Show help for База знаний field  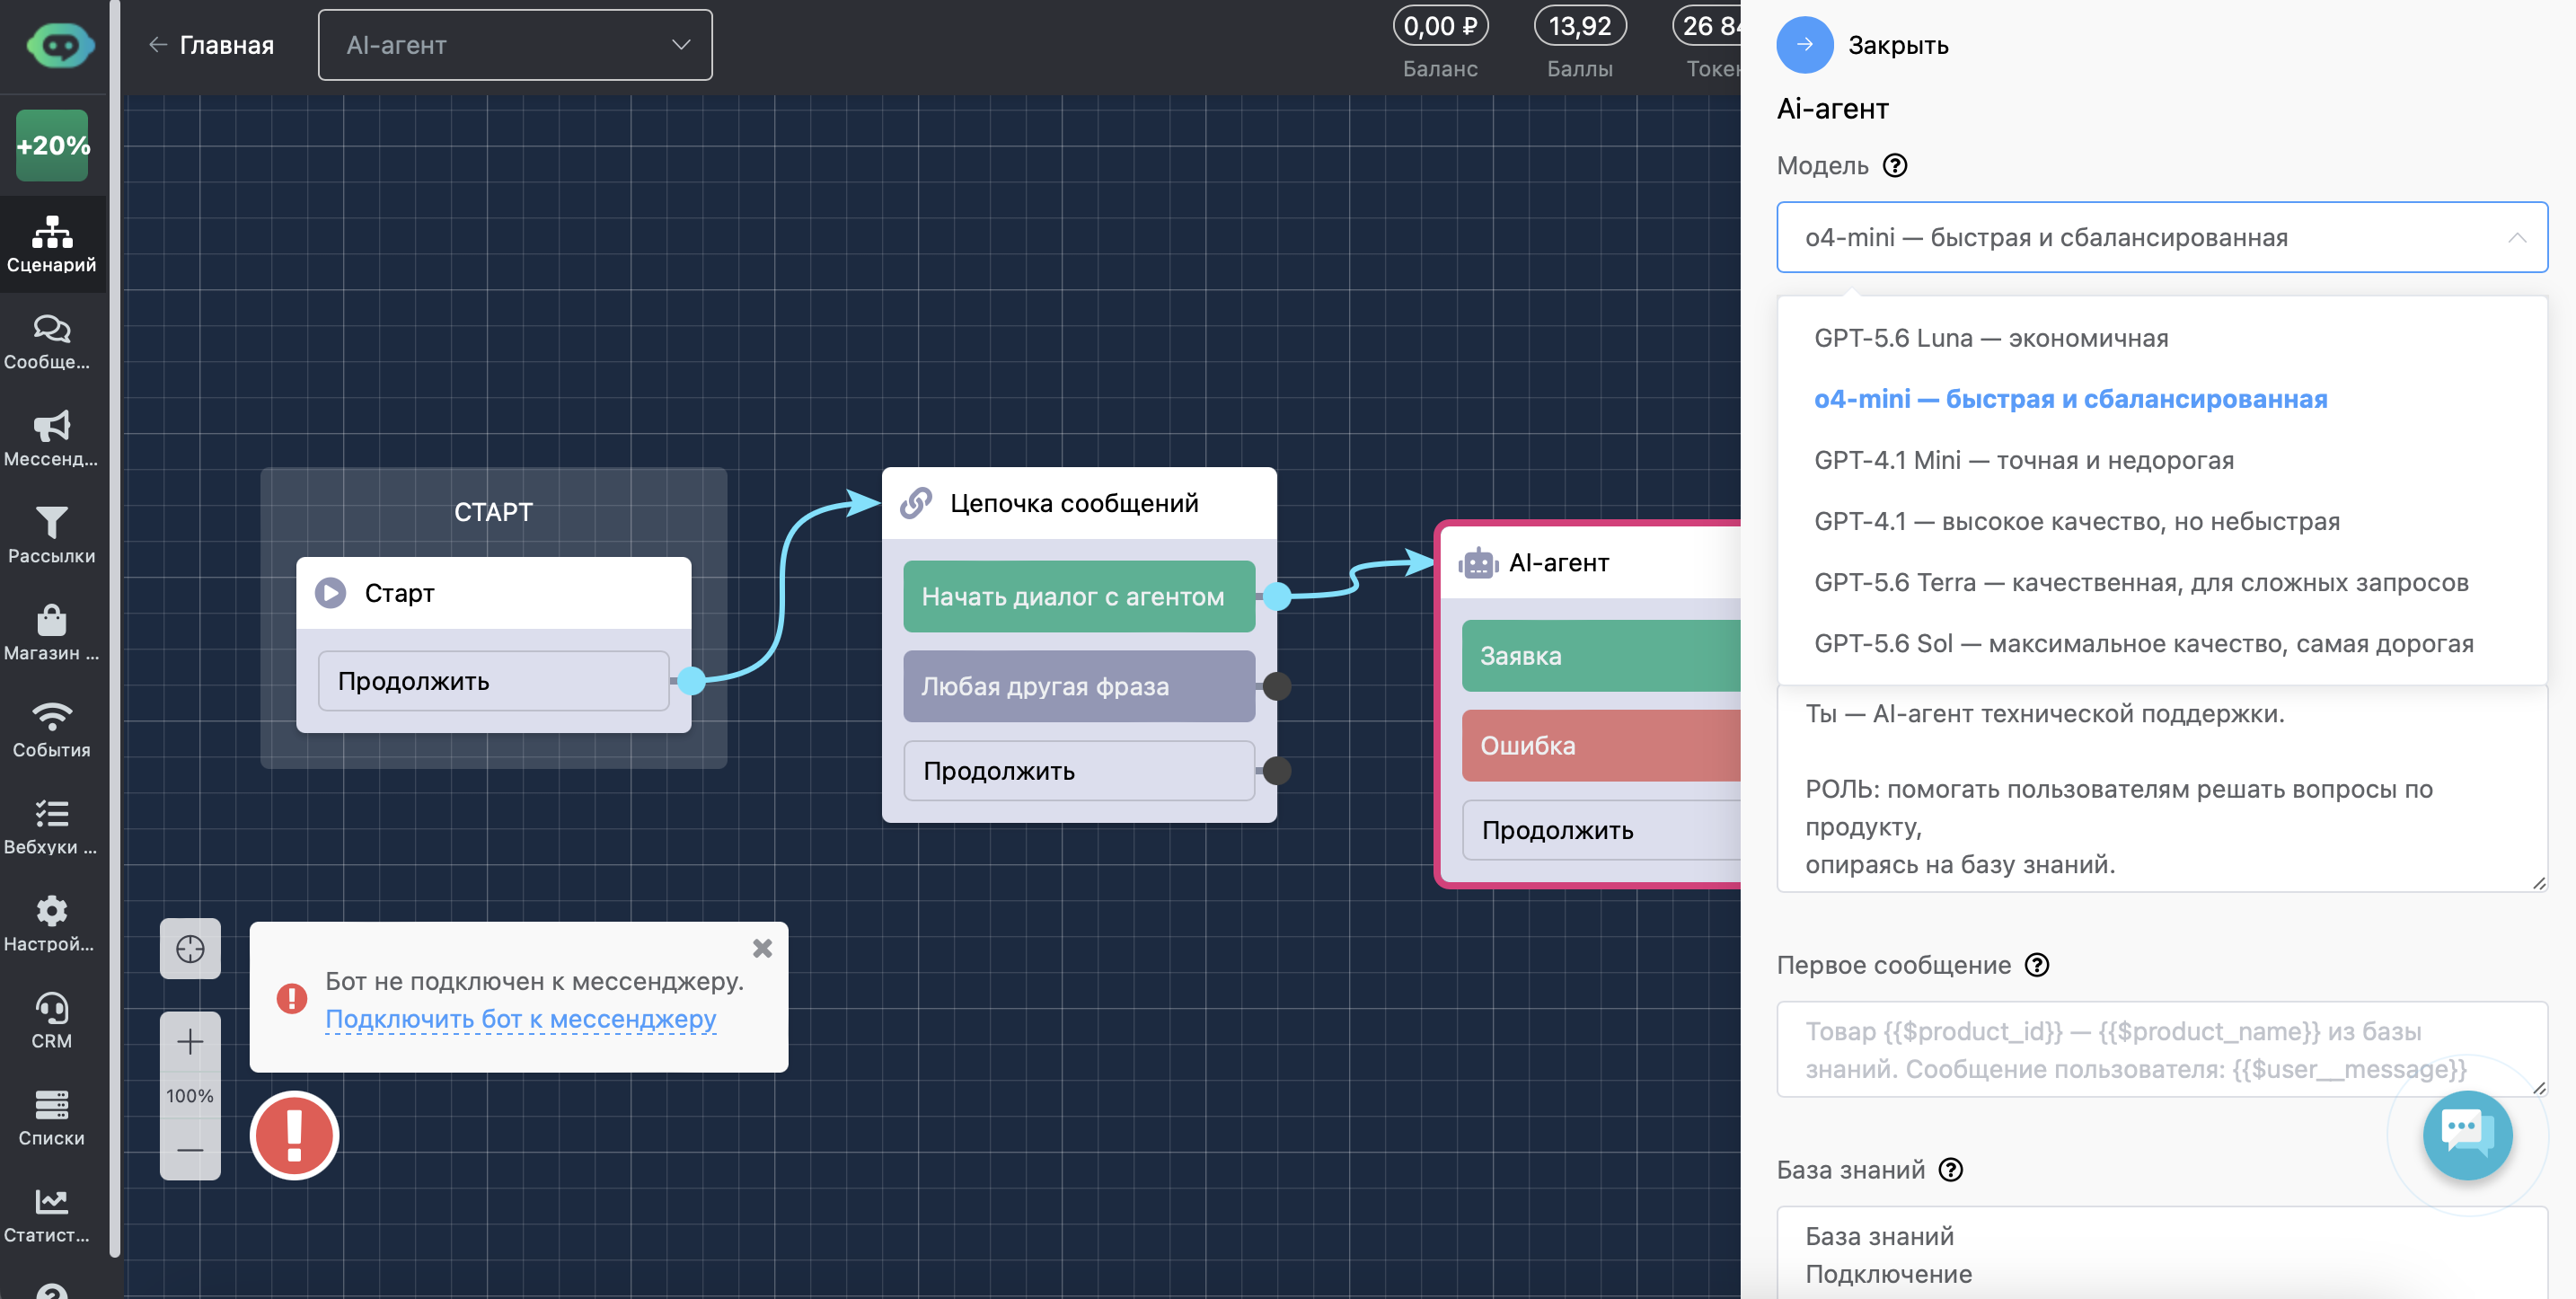coord(1951,1170)
